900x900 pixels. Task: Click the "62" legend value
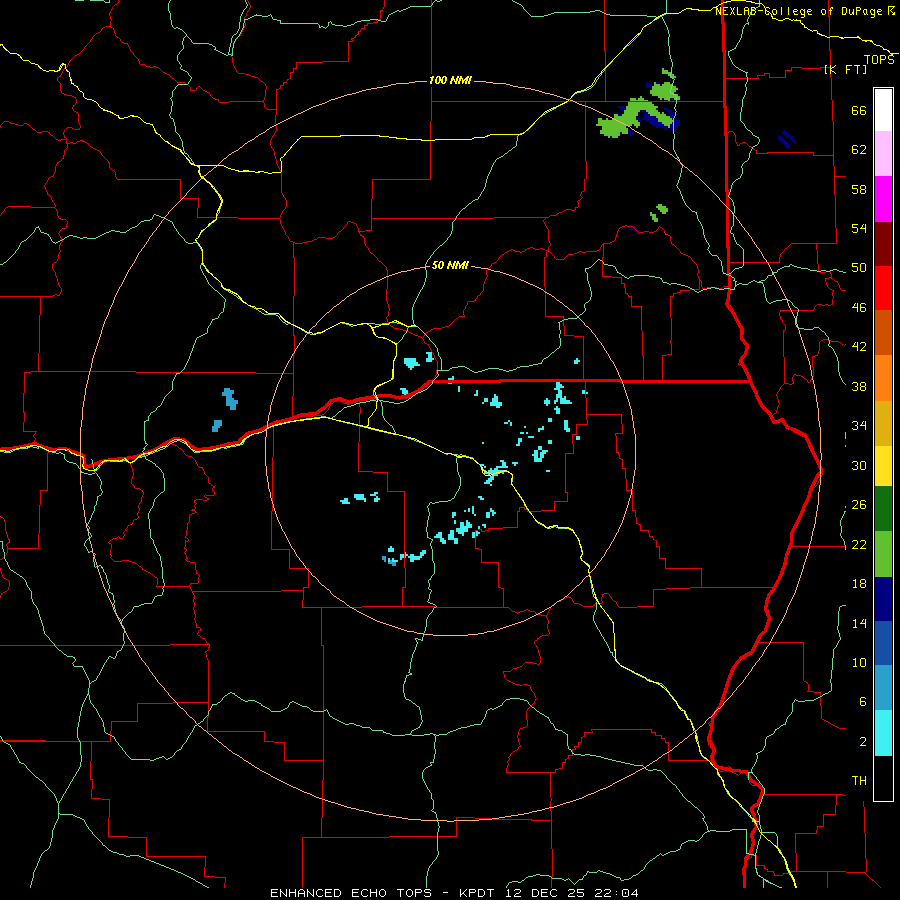[859, 150]
